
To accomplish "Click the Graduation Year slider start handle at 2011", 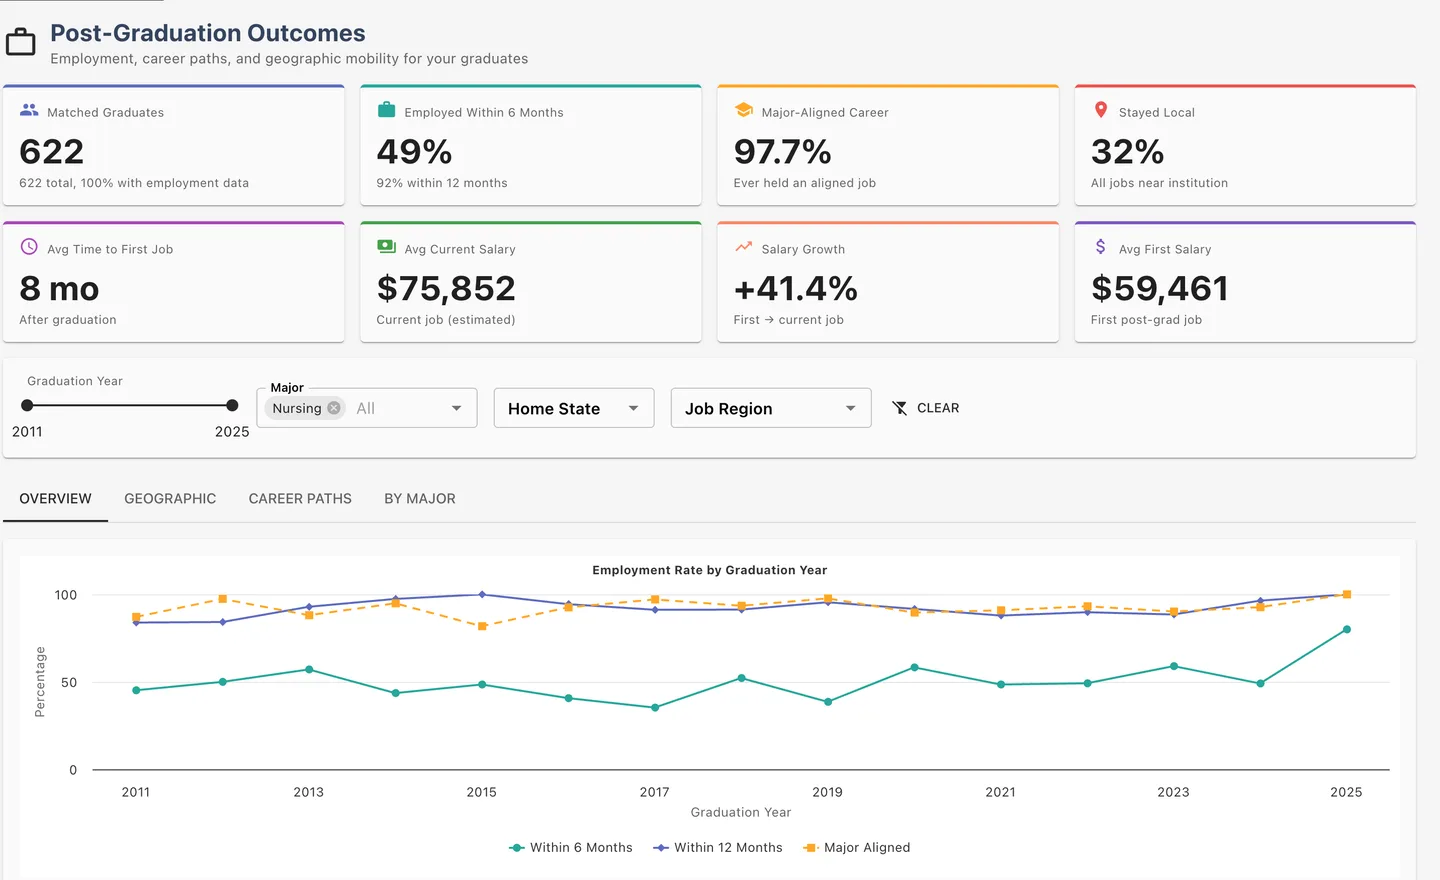I will pyautogui.click(x=27, y=405).
